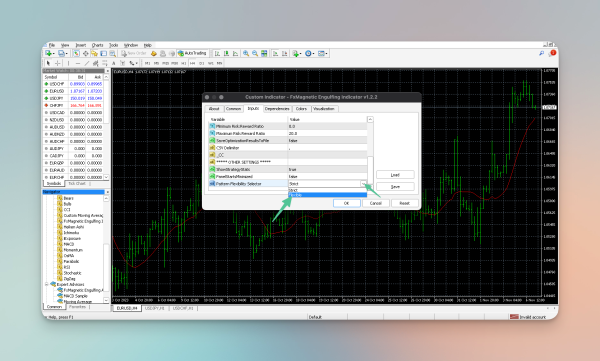Switch chart to D1 timeframe
Viewport: 600px width, 361px height.
pos(202,63)
